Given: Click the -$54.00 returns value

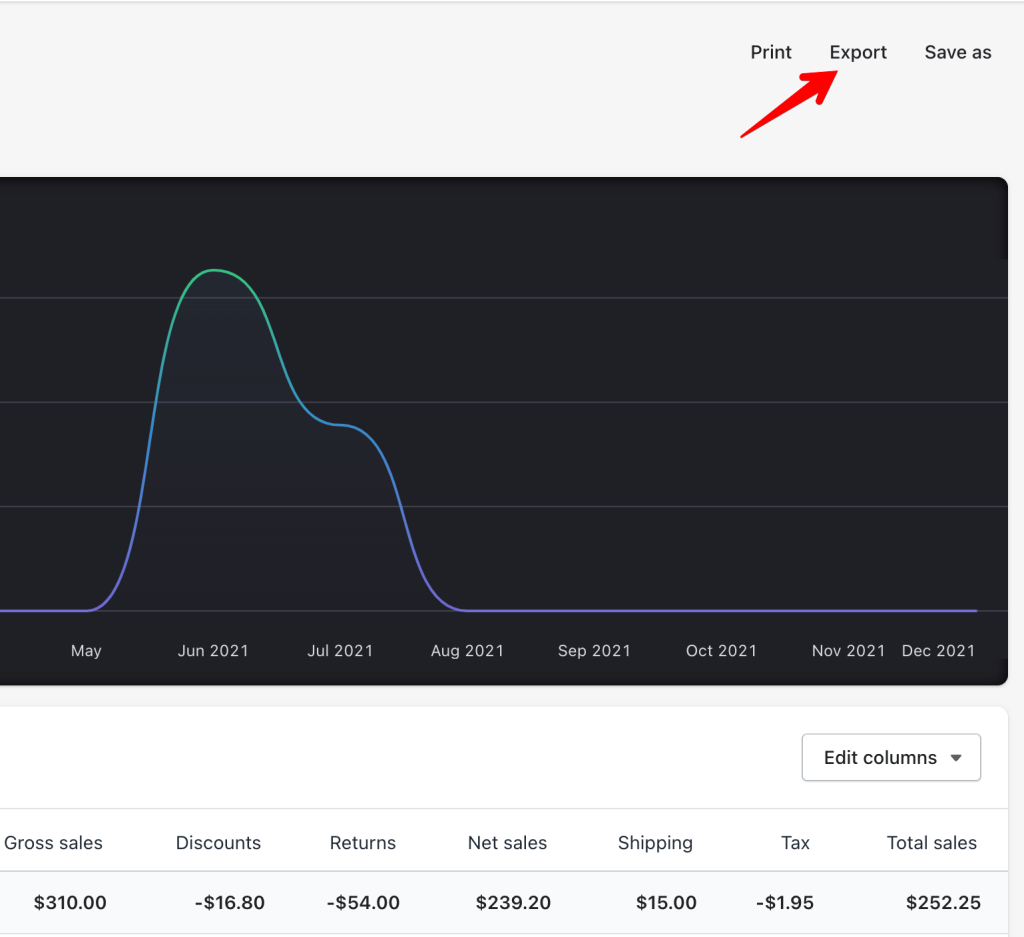Looking at the screenshot, I should 362,902.
